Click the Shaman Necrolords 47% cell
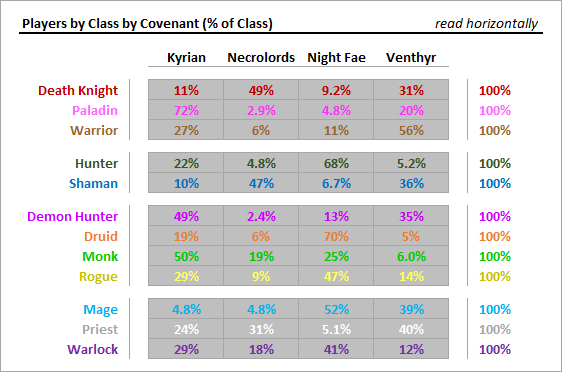 [261, 183]
